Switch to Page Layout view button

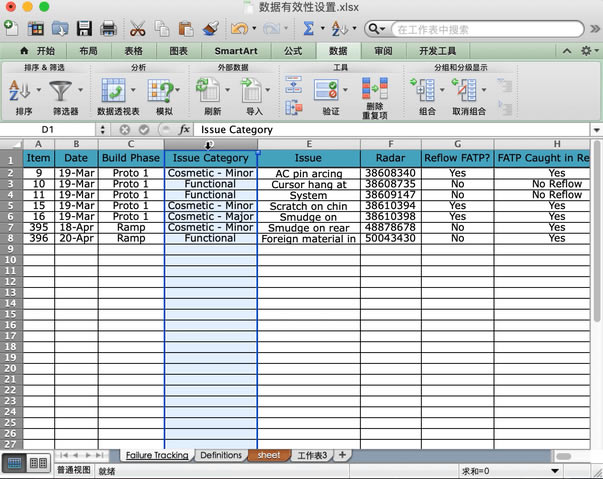pos(37,463)
